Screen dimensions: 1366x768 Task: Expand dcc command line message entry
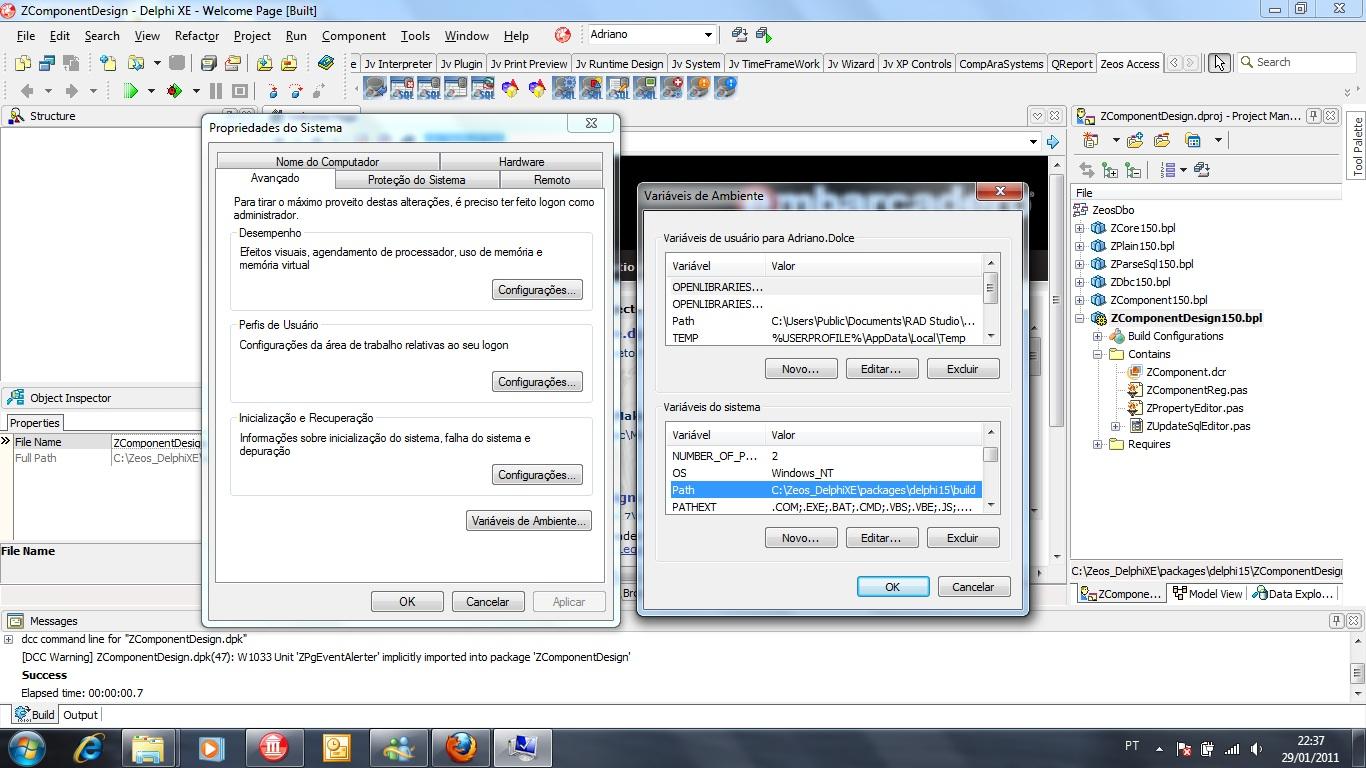9,639
